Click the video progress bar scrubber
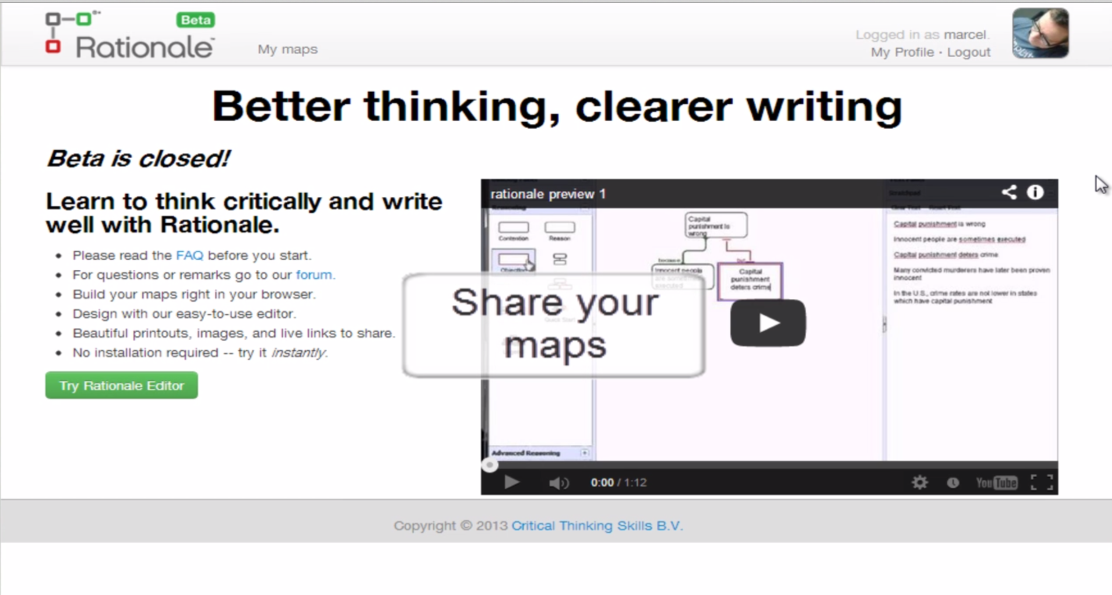The image size is (1112, 595). coord(490,465)
